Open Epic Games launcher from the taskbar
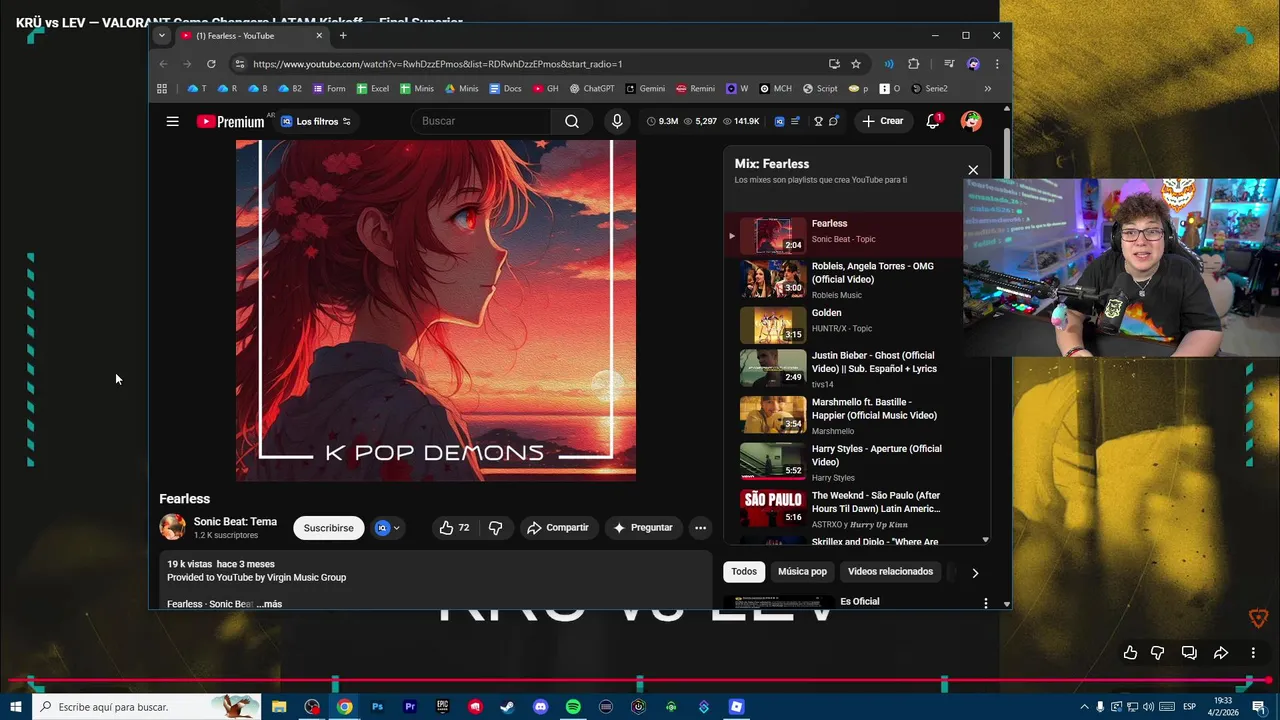The width and height of the screenshot is (1280, 720). click(442, 707)
